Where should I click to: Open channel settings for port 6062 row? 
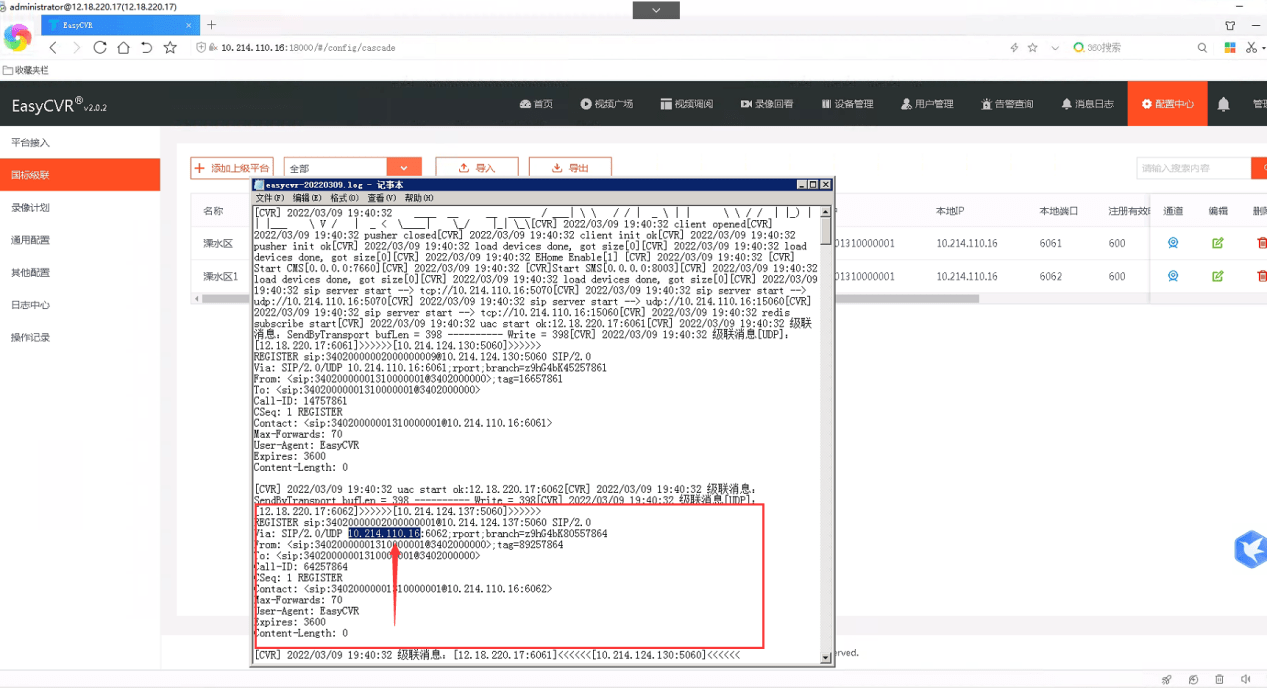[x=1173, y=276]
